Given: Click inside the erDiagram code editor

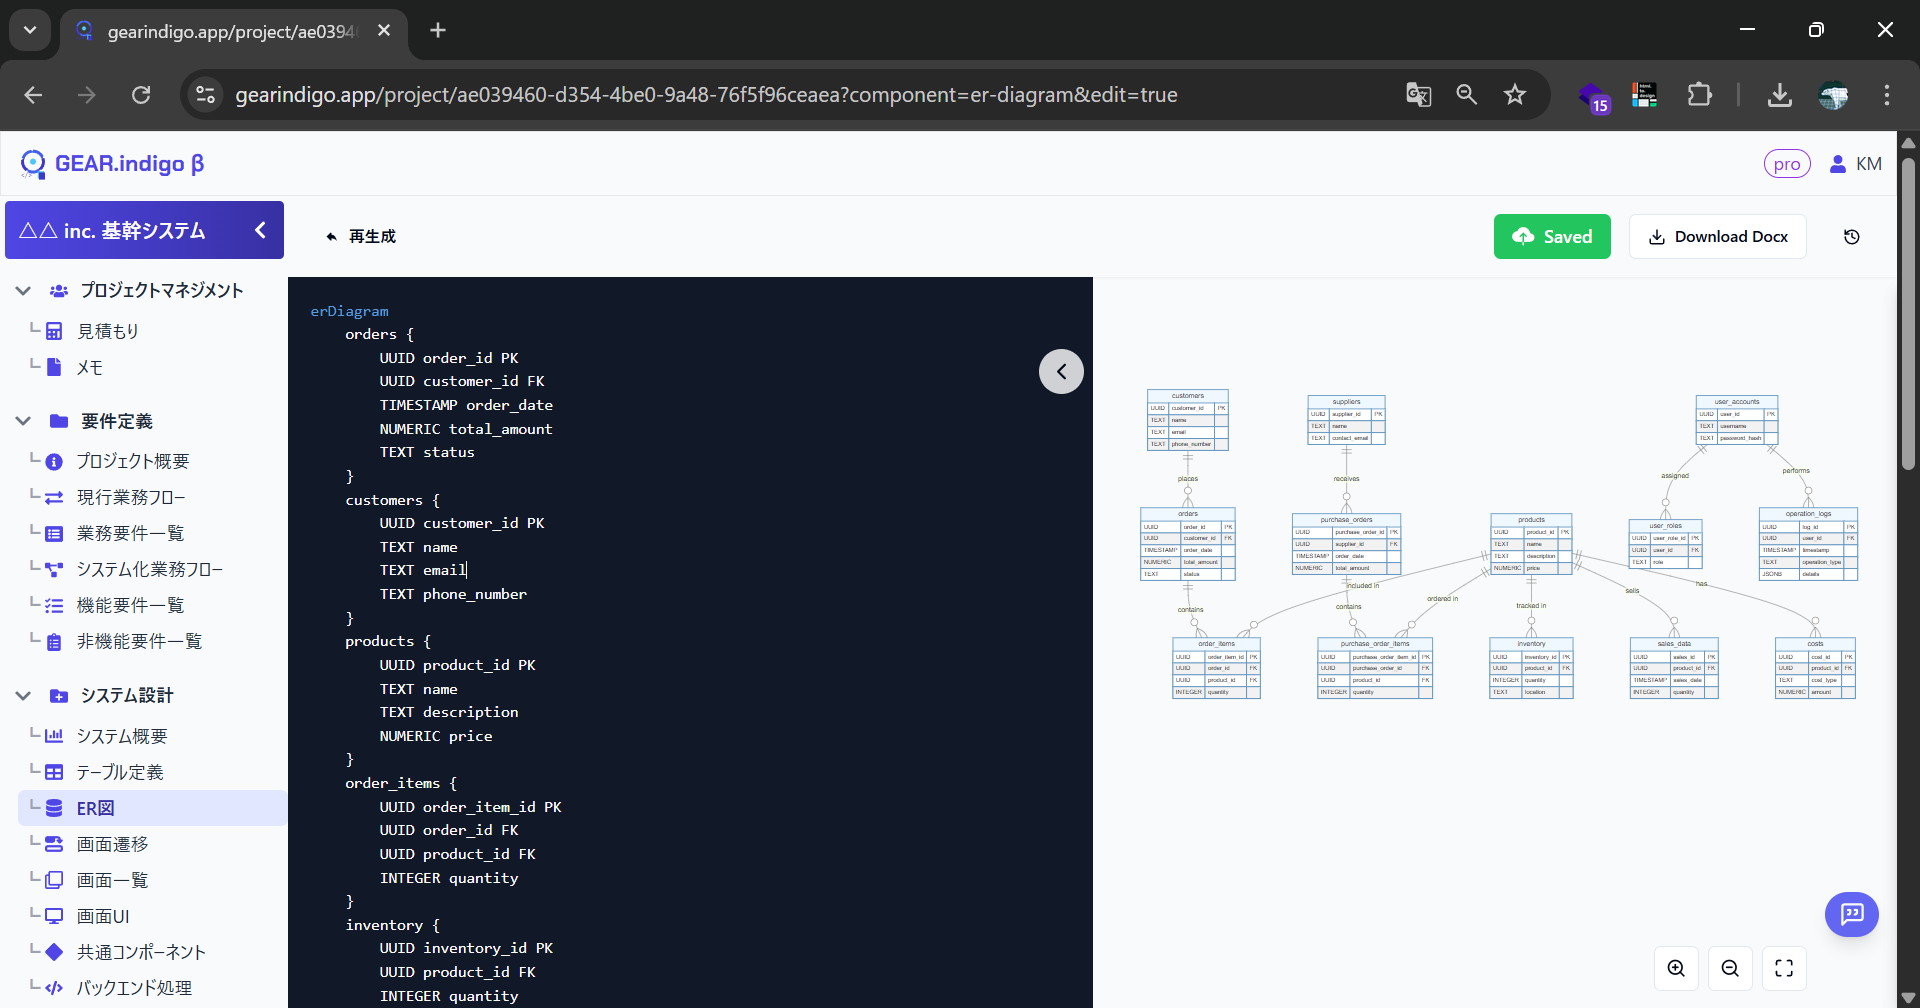Looking at the screenshot, I should coord(690,640).
